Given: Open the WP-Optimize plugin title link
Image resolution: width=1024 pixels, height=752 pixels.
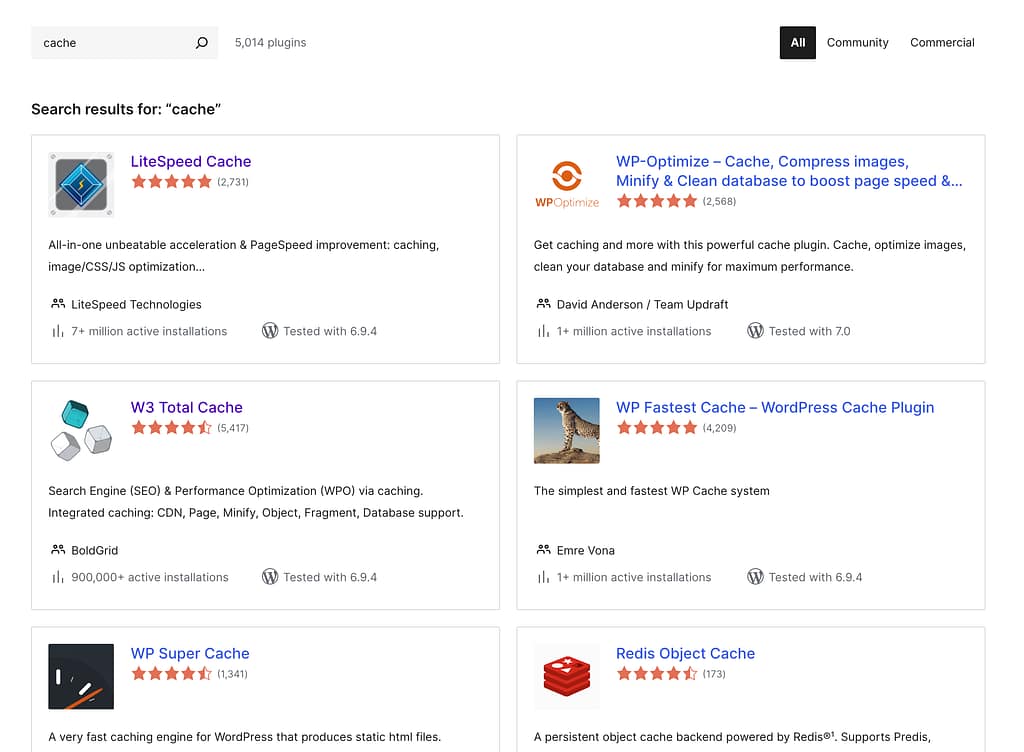Looking at the screenshot, I should click(x=789, y=171).
